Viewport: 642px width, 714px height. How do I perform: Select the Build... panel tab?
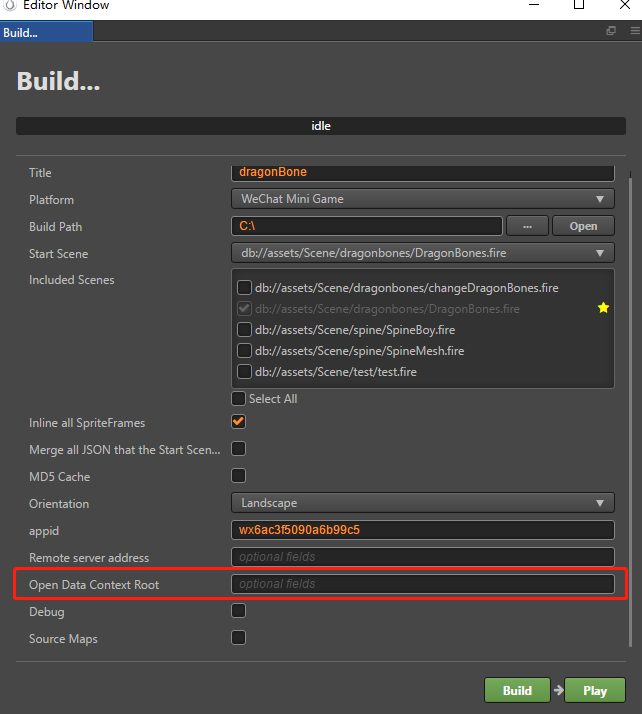45,32
